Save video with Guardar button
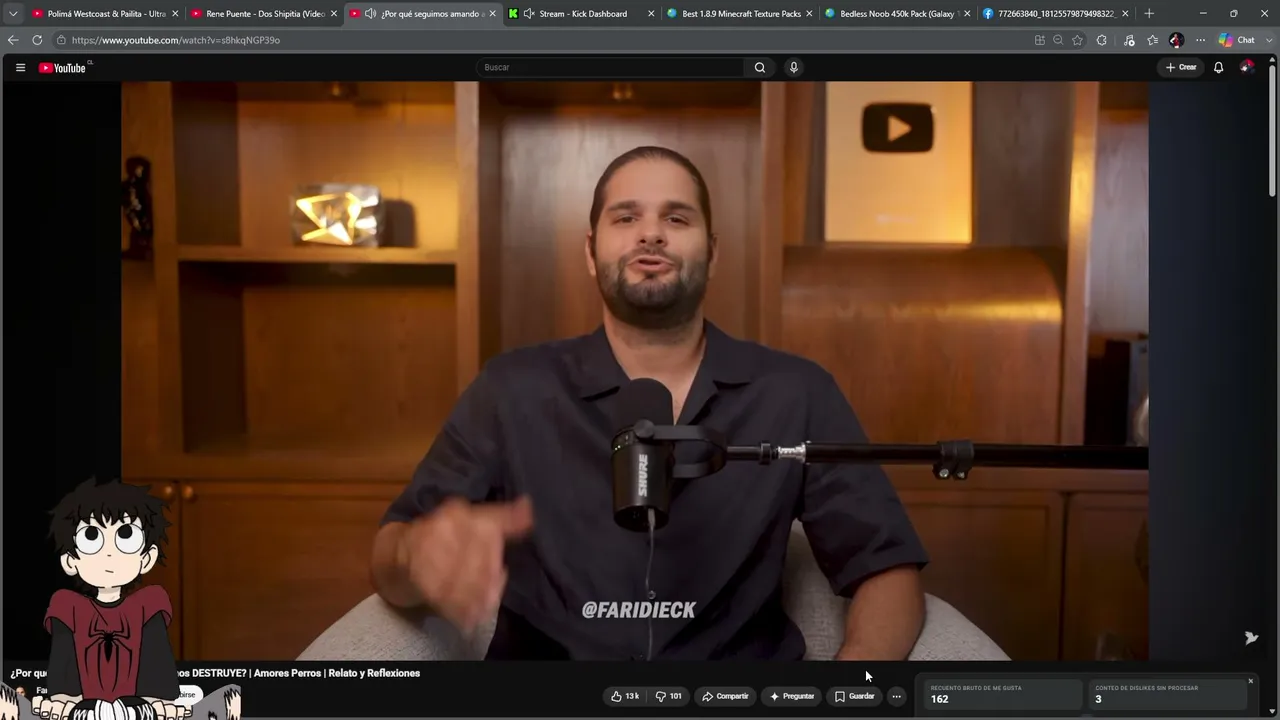The width and height of the screenshot is (1280, 720). tap(855, 696)
